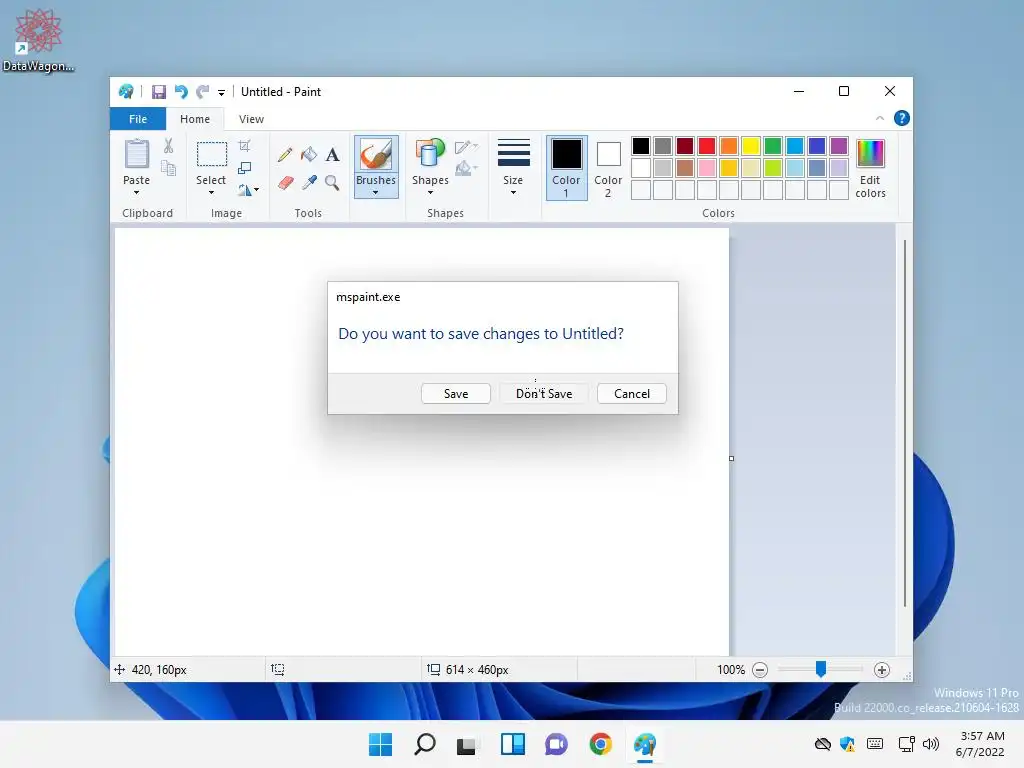The width and height of the screenshot is (1024, 768).
Task: Click the Windows Security tray icon
Action: coord(848,744)
